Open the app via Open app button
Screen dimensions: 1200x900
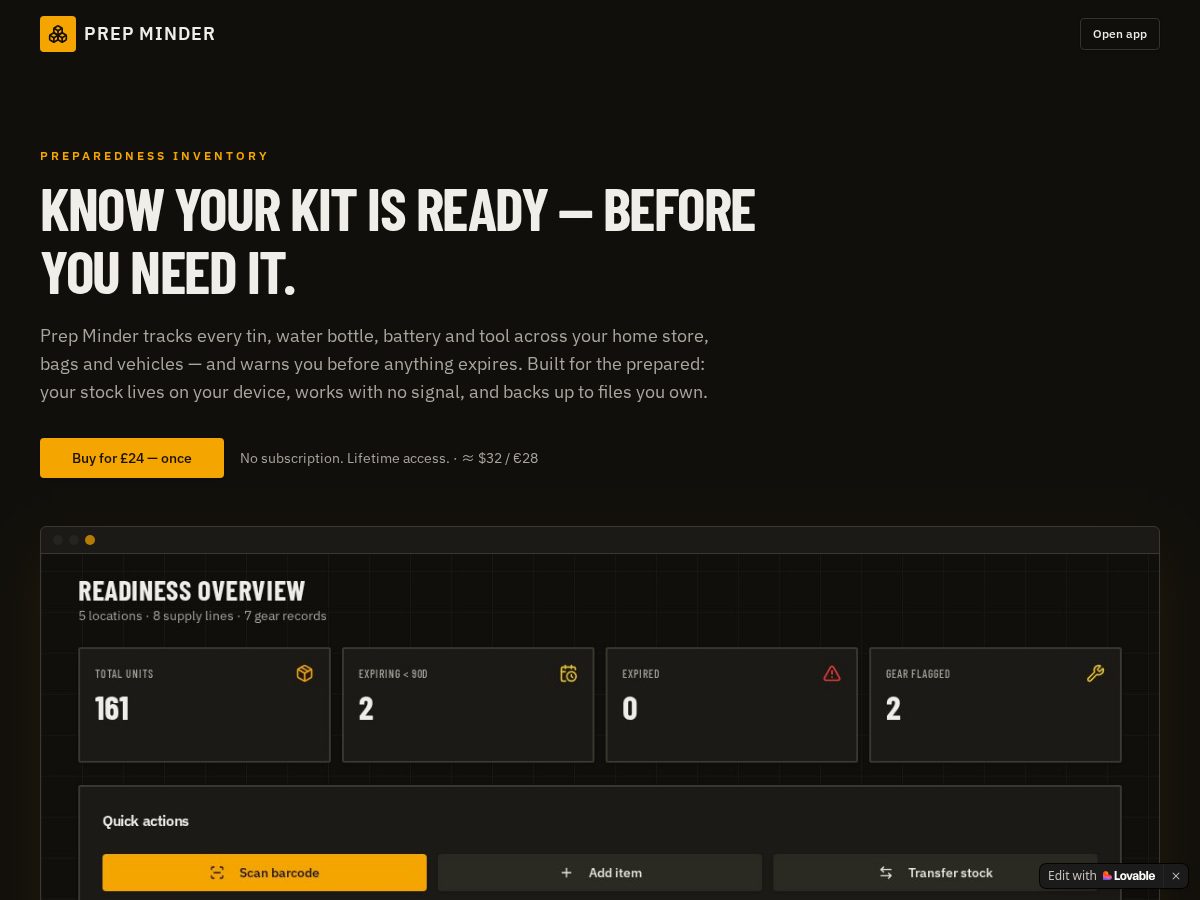click(x=1119, y=34)
